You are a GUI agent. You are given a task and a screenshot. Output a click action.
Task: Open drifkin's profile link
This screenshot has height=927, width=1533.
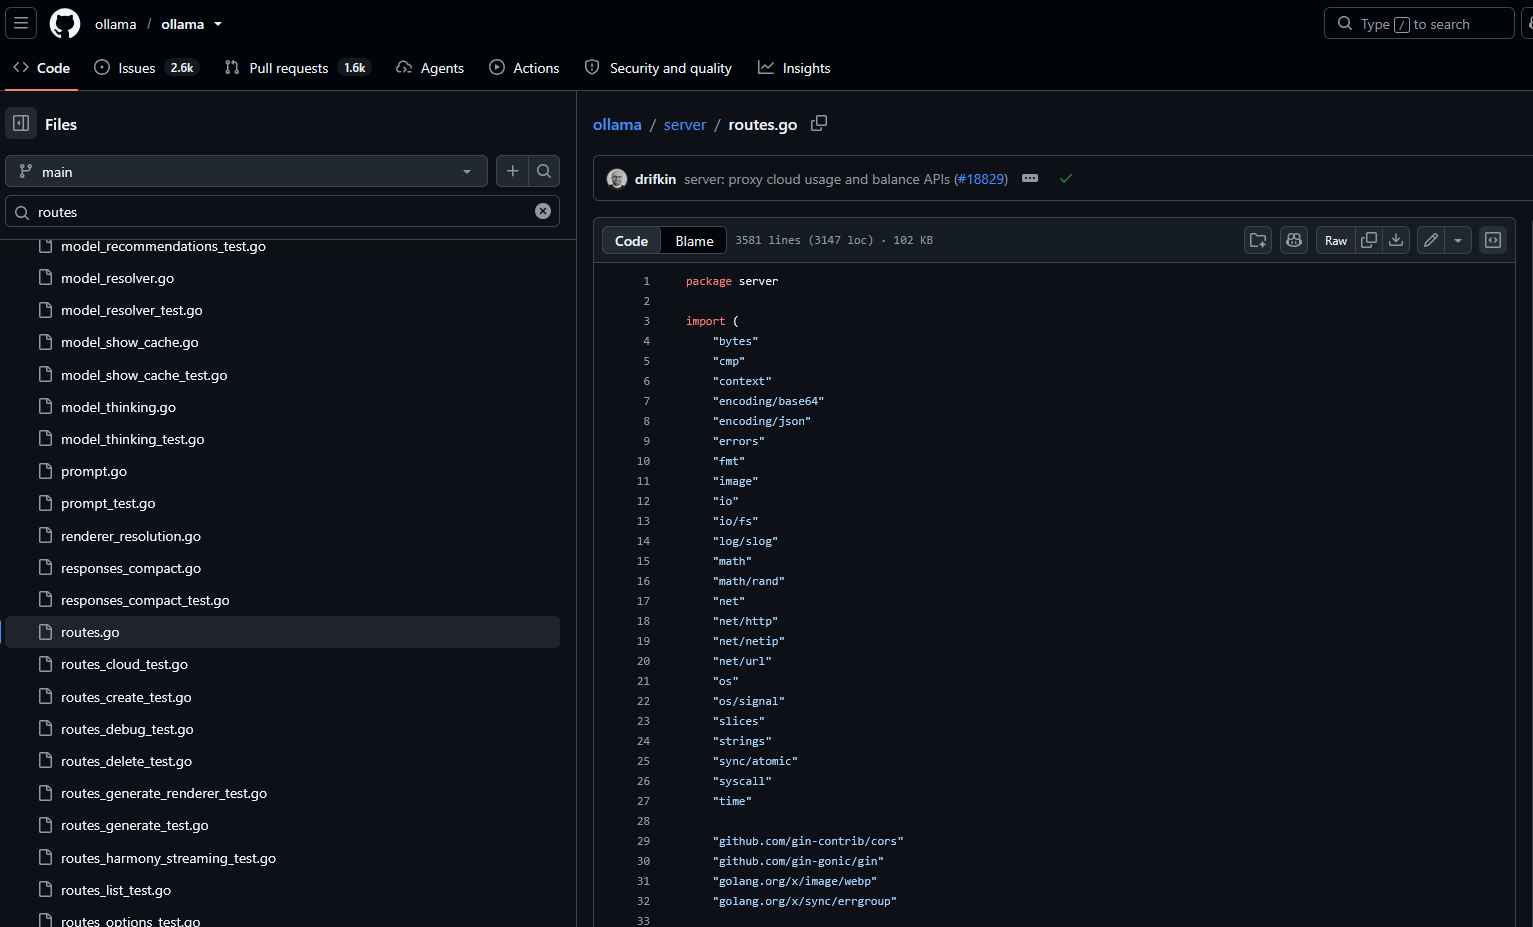655,179
